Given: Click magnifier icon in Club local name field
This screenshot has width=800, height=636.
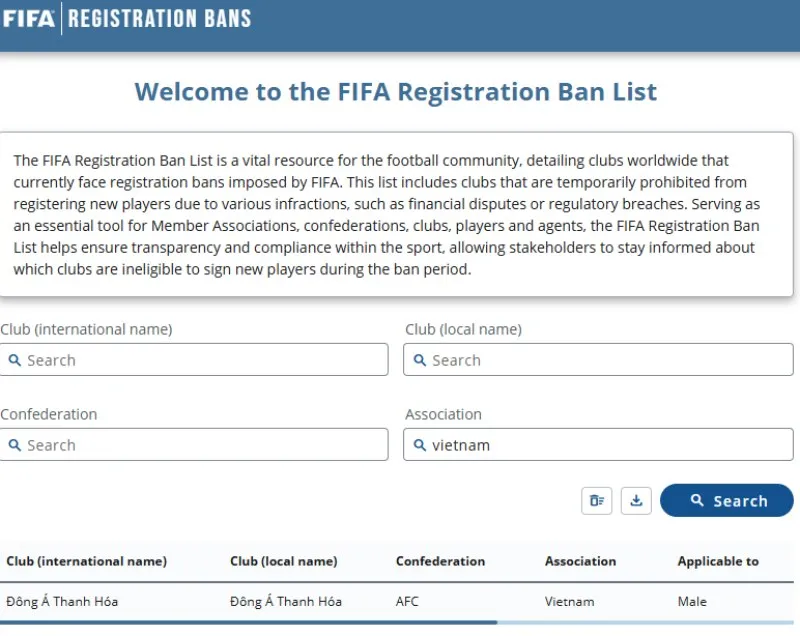Looking at the screenshot, I should tap(420, 360).
